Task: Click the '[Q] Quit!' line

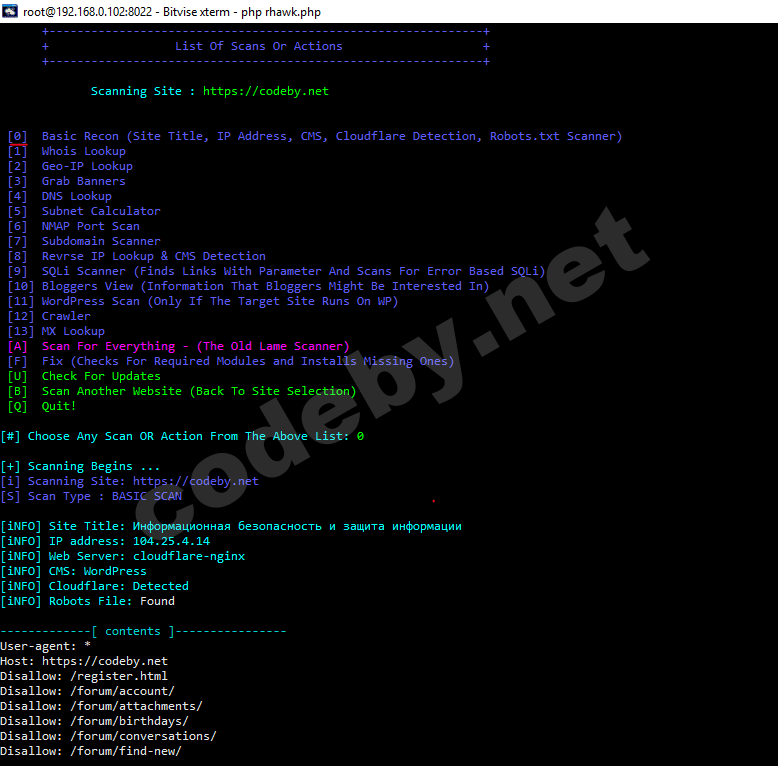Action: coord(42,406)
